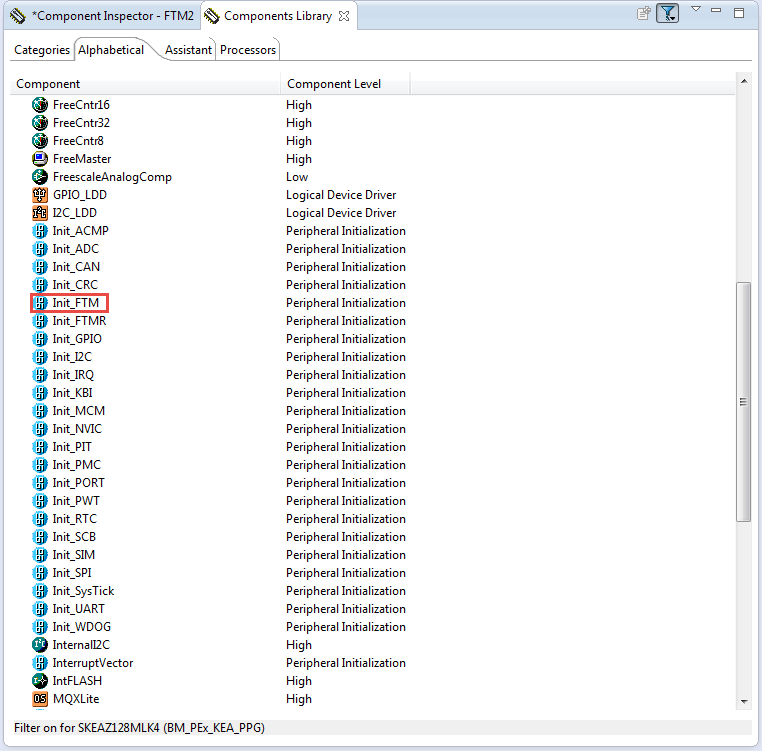The height and width of the screenshot is (751, 762).
Task: Click the I2C_LDD component icon
Action: 40,212
